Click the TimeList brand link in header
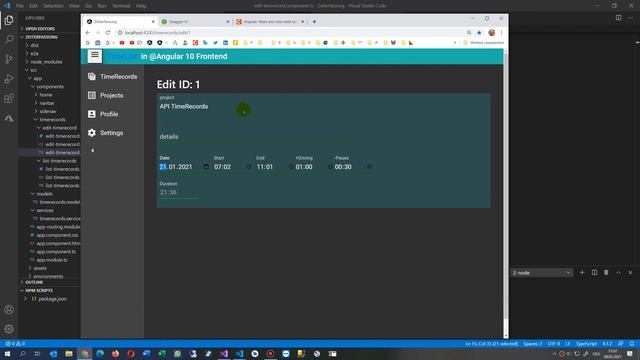 tap(123, 56)
